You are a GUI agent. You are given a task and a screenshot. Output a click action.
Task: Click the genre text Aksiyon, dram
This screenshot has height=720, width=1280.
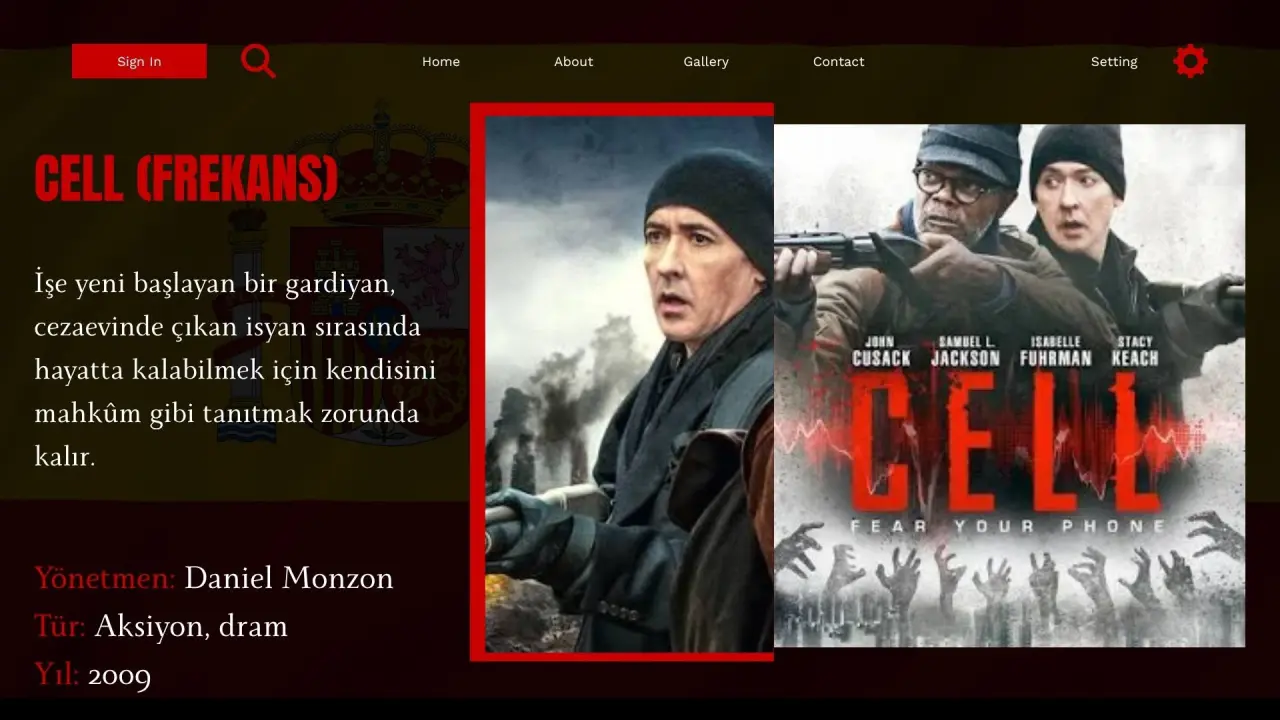coord(191,626)
